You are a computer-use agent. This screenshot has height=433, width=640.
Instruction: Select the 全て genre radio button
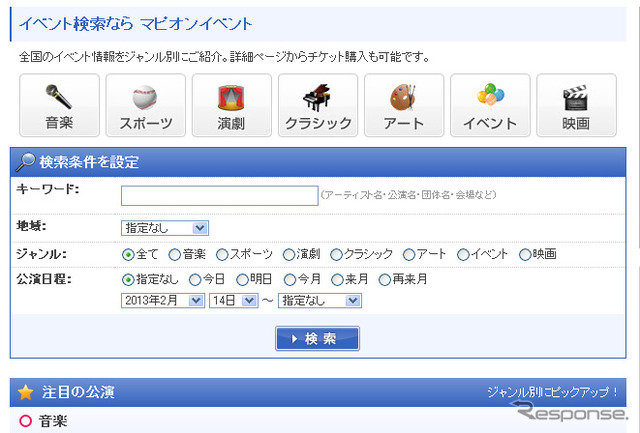(128, 254)
